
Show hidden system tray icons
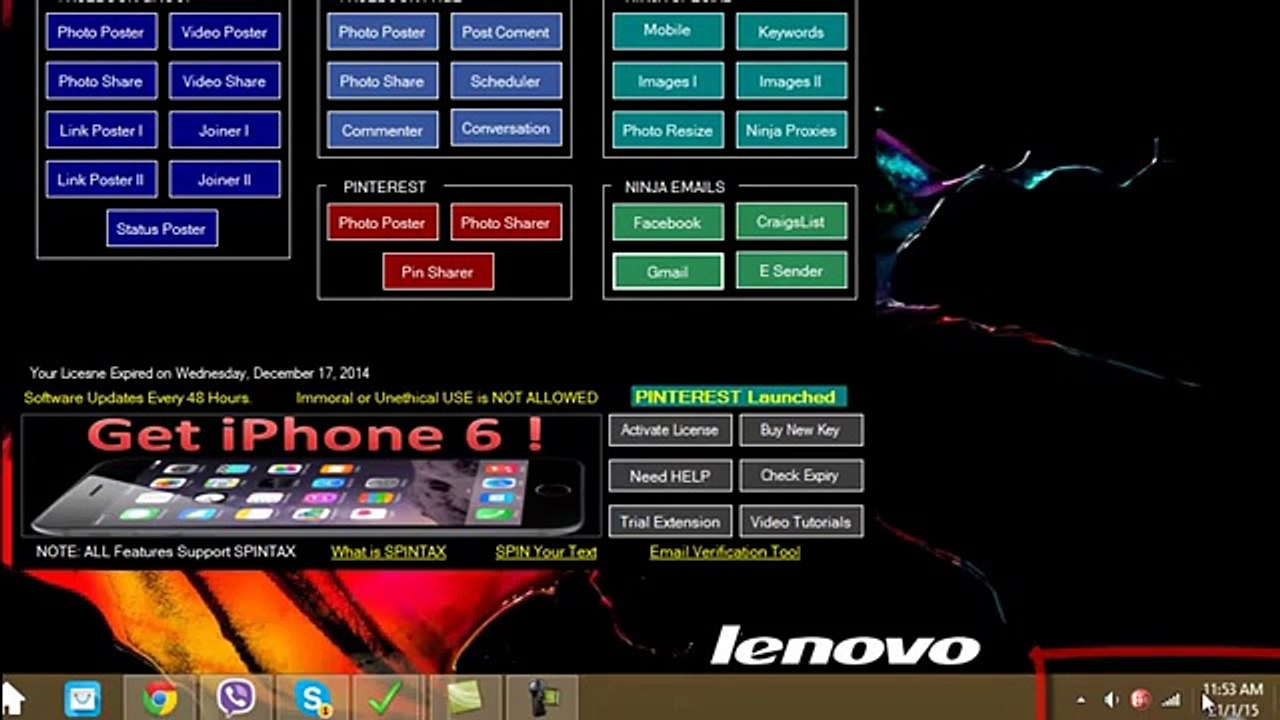coord(1081,700)
